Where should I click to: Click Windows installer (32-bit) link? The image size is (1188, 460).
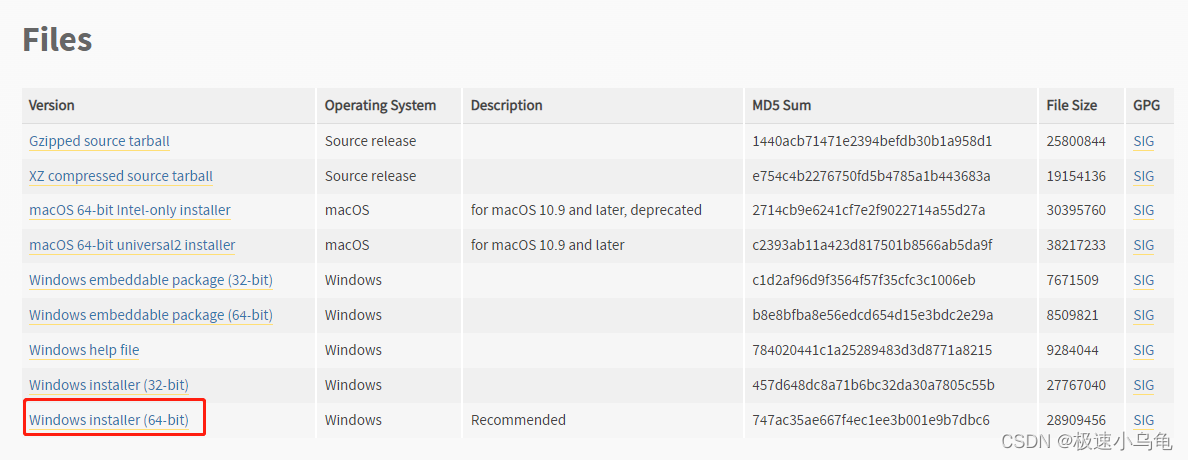point(108,385)
